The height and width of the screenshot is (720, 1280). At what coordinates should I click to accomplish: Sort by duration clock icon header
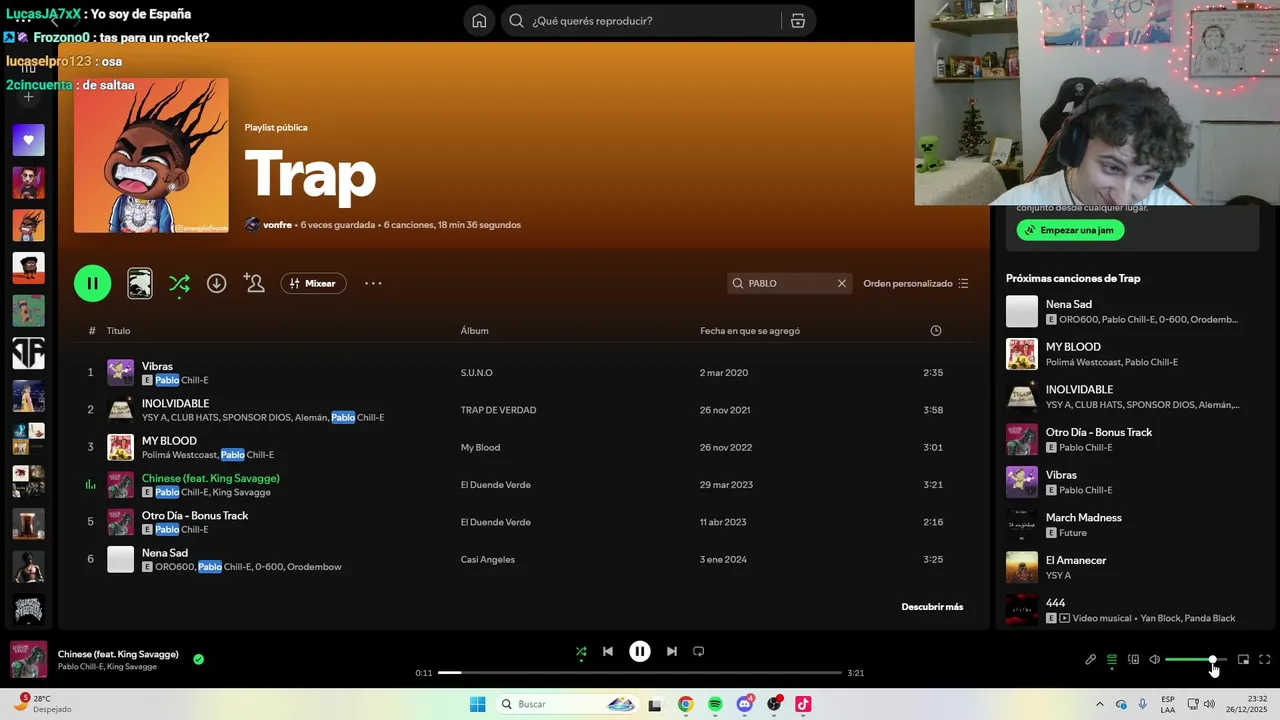[936, 331]
